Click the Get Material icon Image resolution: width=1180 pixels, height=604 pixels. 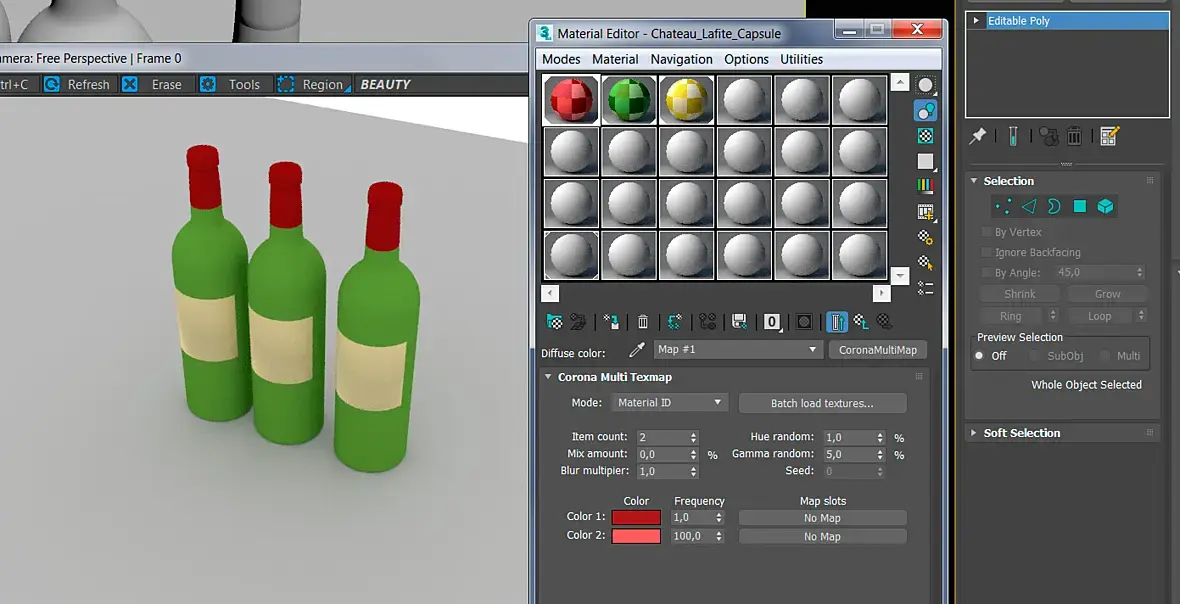[x=555, y=322]
